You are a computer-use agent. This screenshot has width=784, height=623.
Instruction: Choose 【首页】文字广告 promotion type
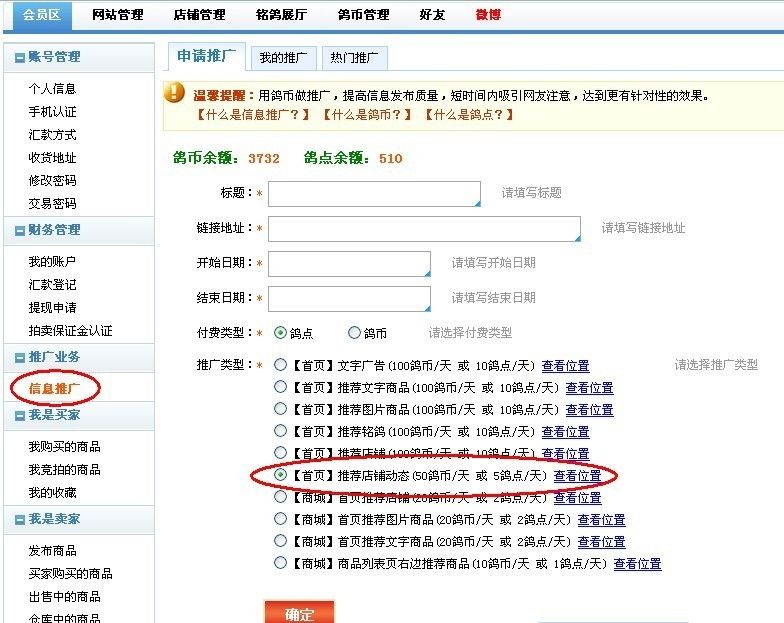point(280,366)
